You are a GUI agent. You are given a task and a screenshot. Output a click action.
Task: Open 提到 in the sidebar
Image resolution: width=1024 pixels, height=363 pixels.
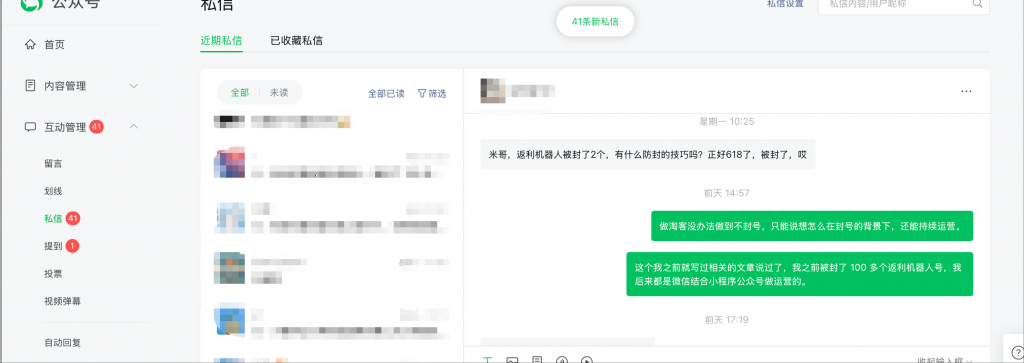pyautogui.click(x=53, y=246)
